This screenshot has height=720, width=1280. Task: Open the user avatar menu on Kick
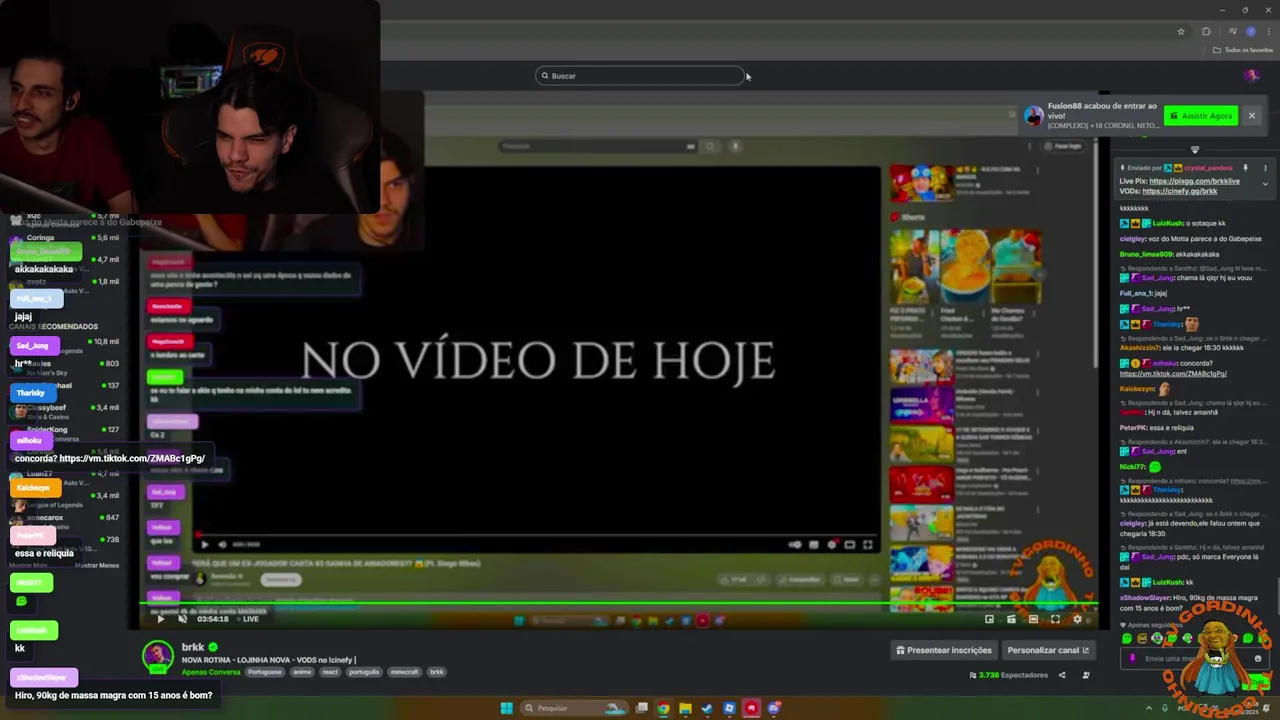(1251, 75)
